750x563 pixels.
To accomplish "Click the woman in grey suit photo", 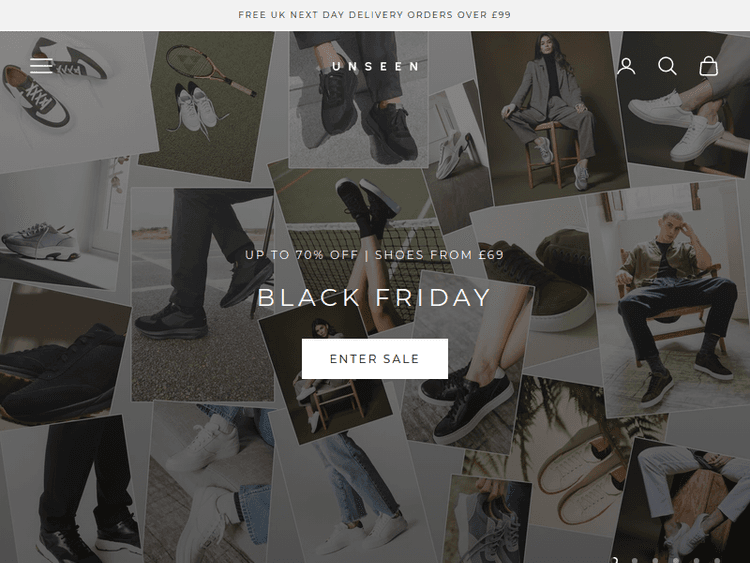I will click(x=549, y=115).
